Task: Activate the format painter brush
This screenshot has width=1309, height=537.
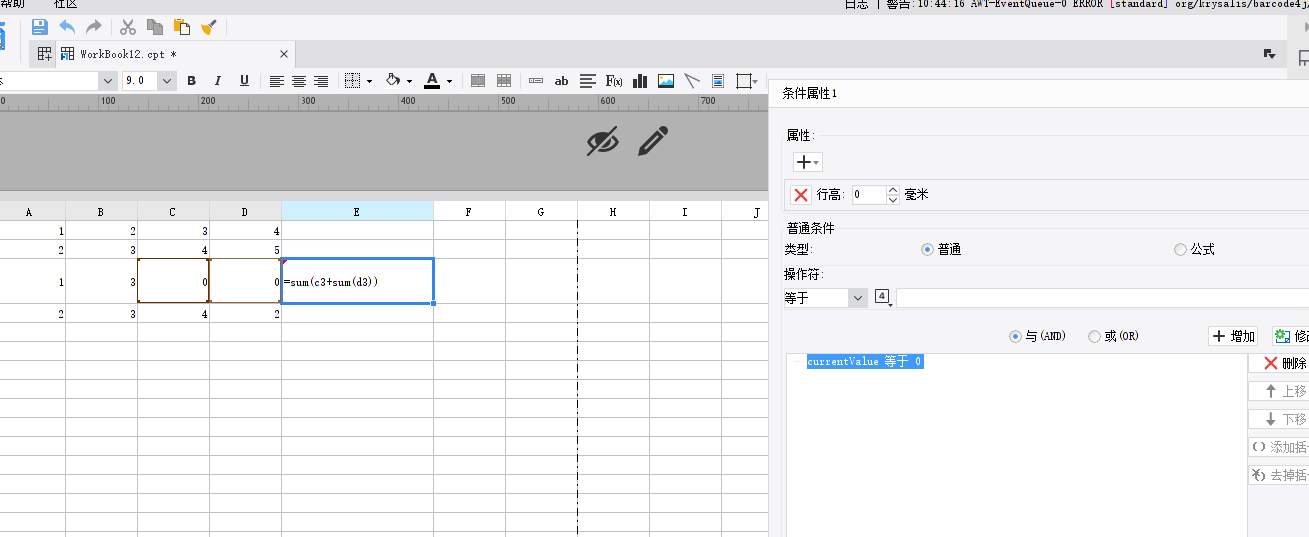Action: click(x=209, y=27)
